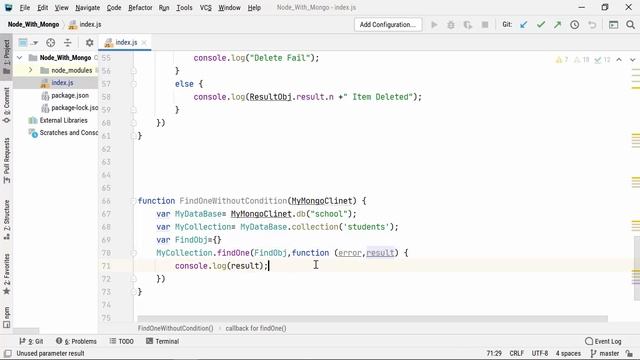
Task: Open the Event Log
Action: (x=603, y=341)
